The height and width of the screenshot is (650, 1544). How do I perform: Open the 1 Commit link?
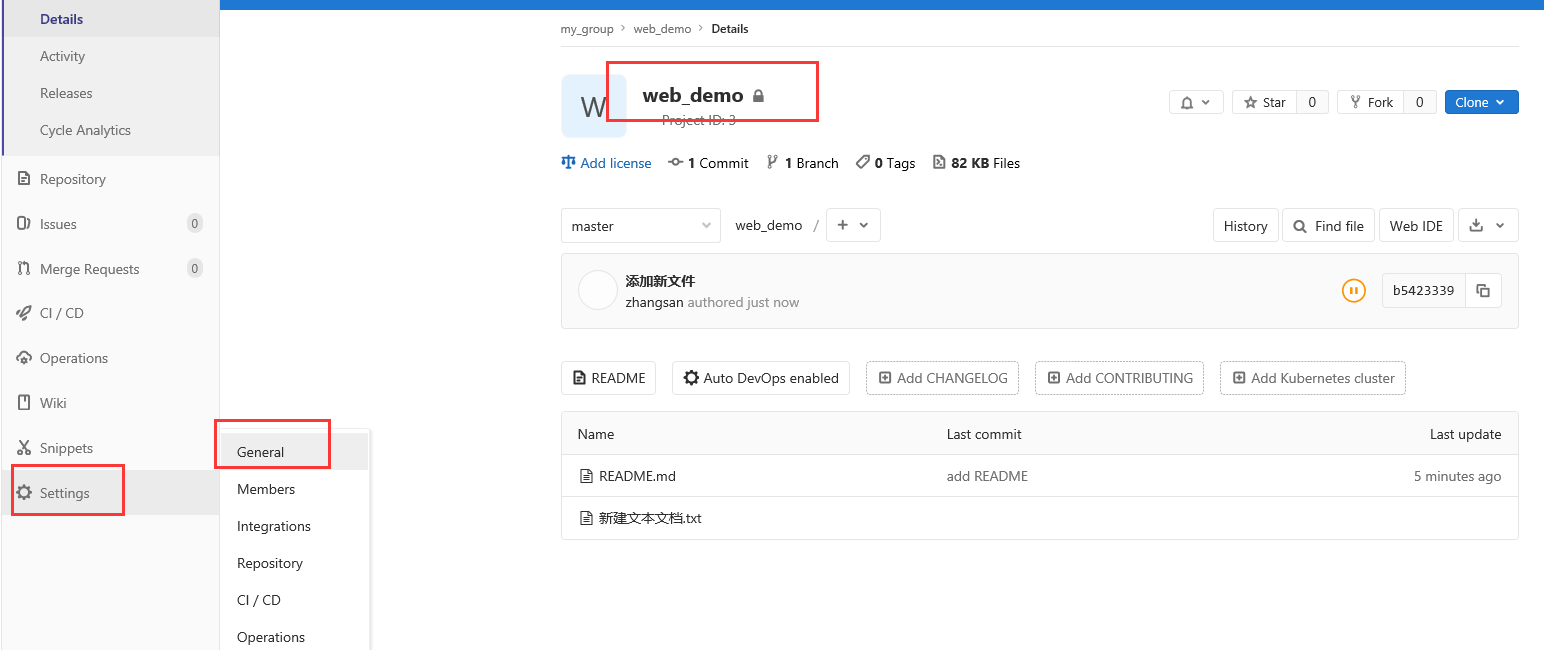(x=708, y=163)
